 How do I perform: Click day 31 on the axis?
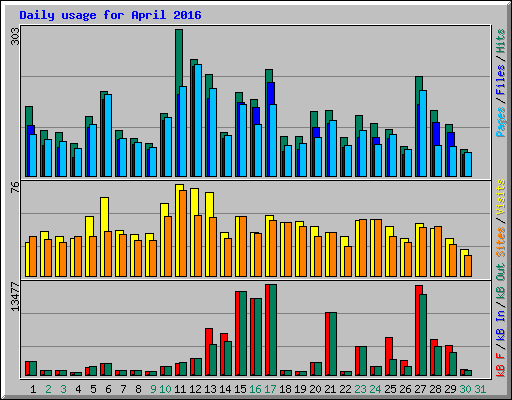tap(480, 389)
